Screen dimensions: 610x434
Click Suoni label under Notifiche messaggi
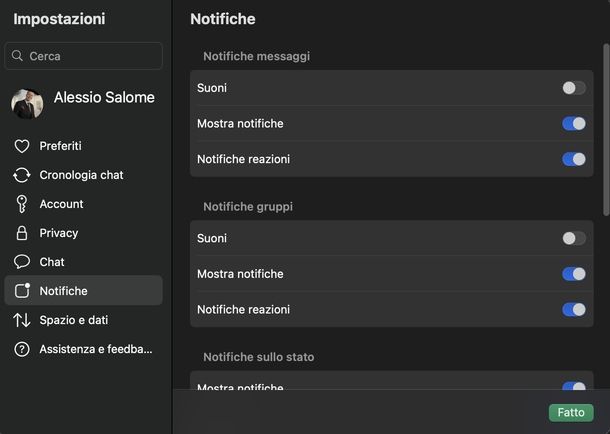[x=212, y=88]
